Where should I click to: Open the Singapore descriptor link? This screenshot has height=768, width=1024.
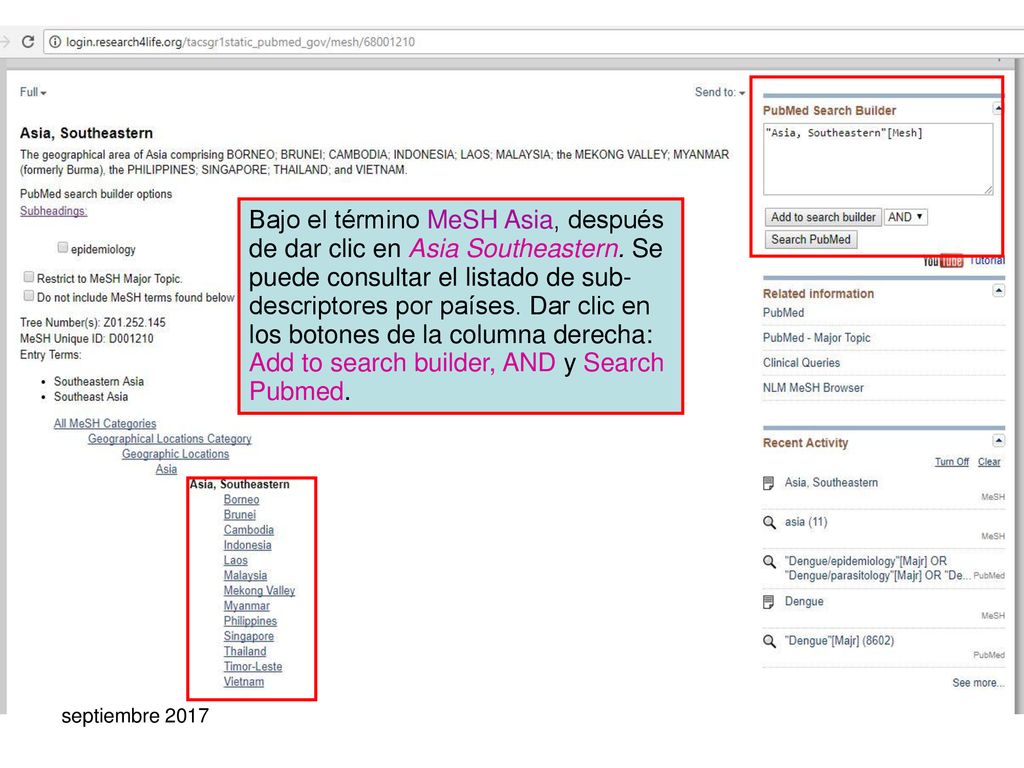click(x=248, y=636)
